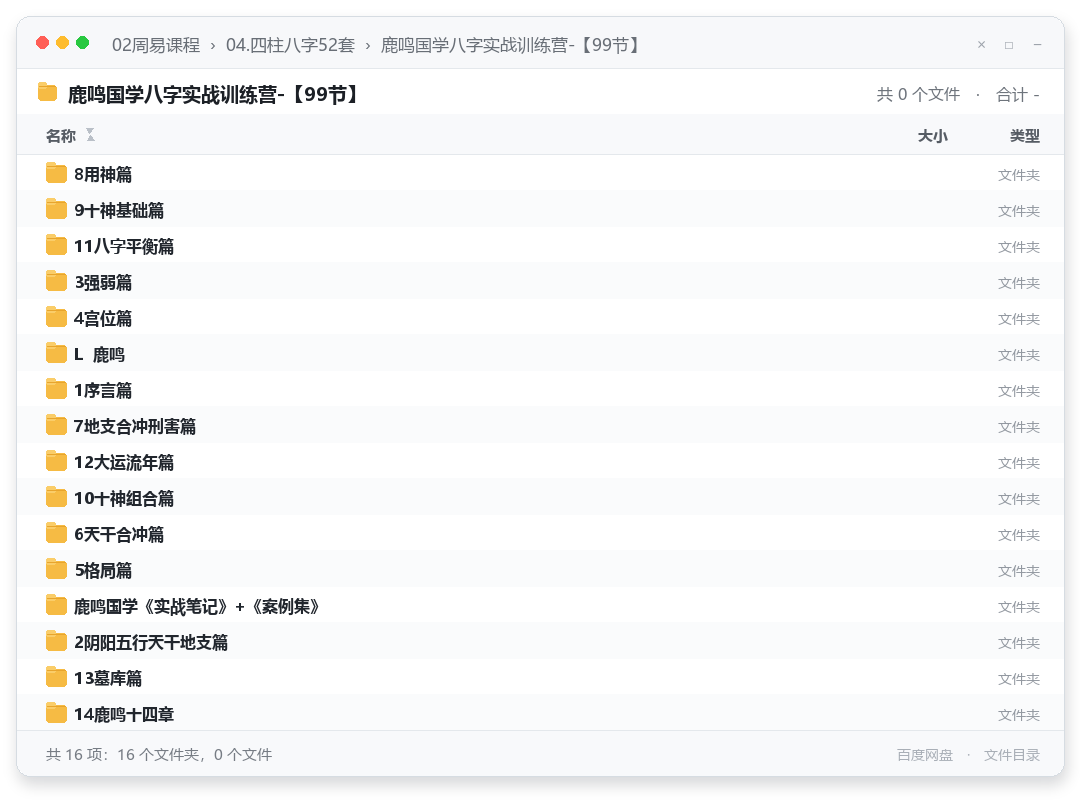Click the yellow traffic-light button
This screenshot has width=1080, height=800.
[63, 43]
